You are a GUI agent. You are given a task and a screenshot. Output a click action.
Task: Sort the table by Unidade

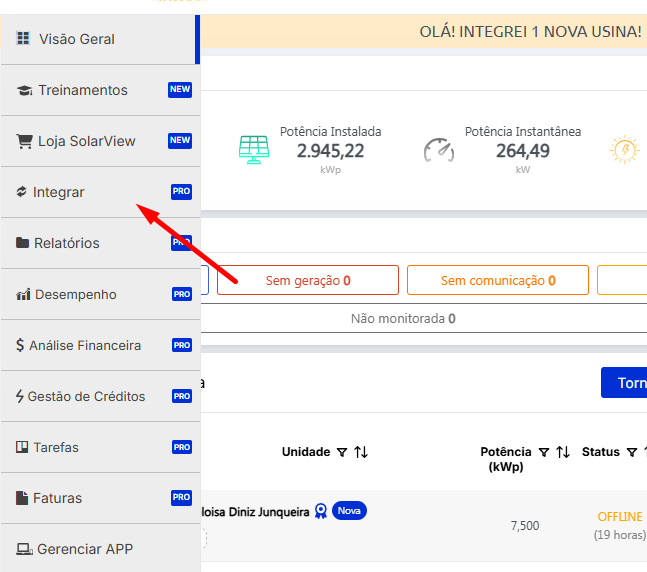tap(361, 453)
